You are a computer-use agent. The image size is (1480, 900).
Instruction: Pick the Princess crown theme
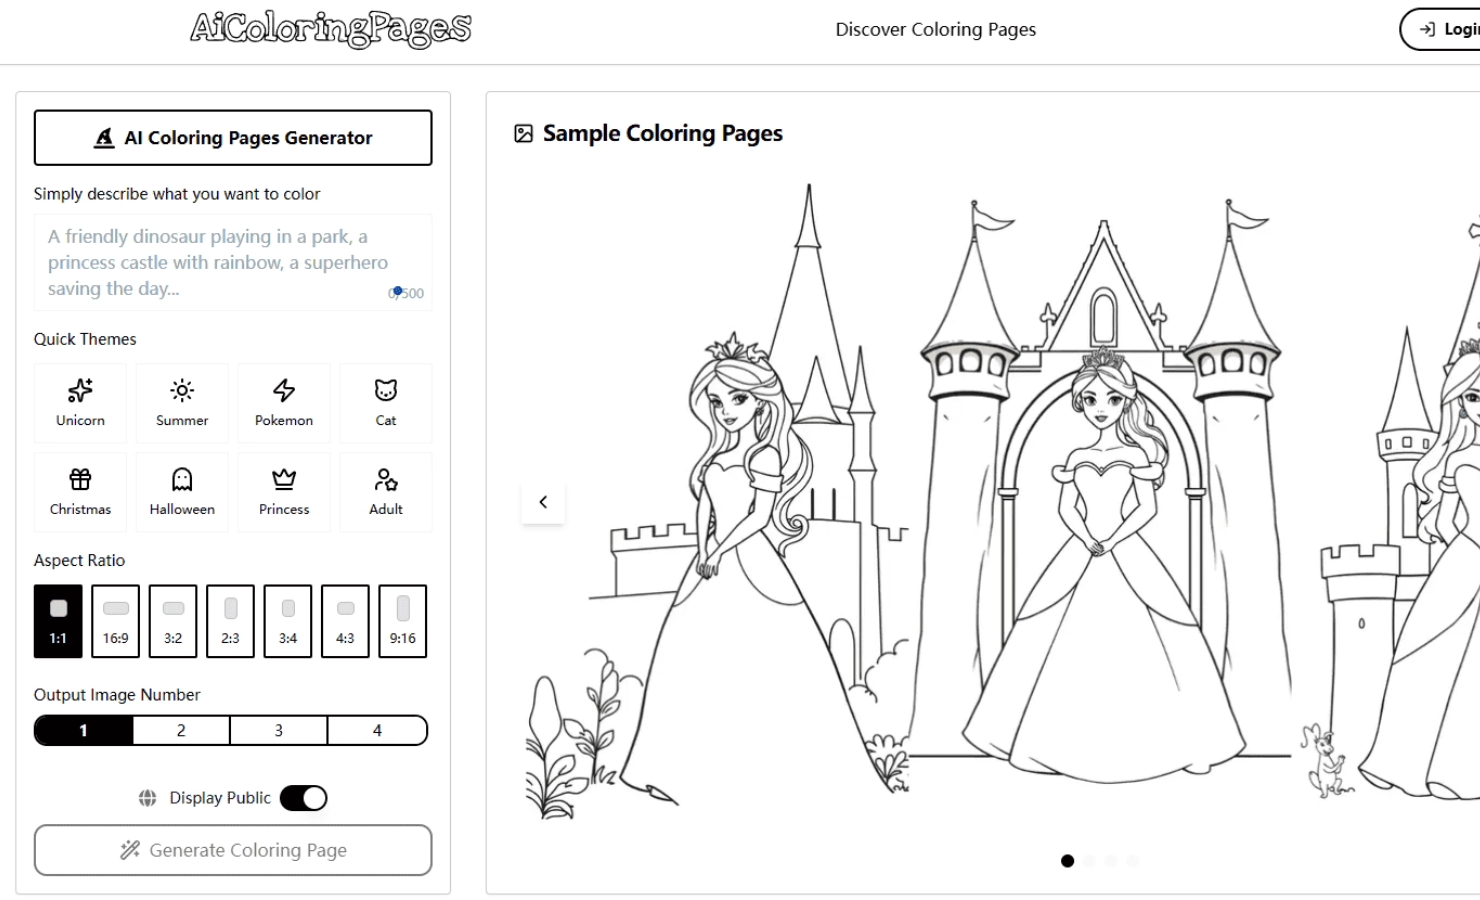point(284,492)
